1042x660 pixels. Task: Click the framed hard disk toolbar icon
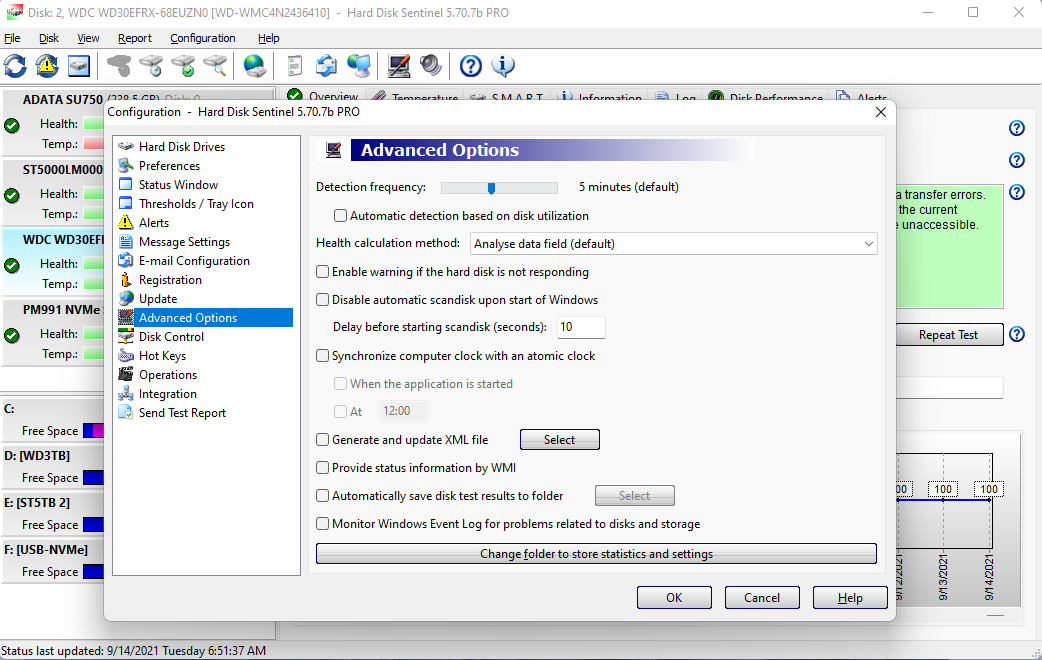[78, 66]
